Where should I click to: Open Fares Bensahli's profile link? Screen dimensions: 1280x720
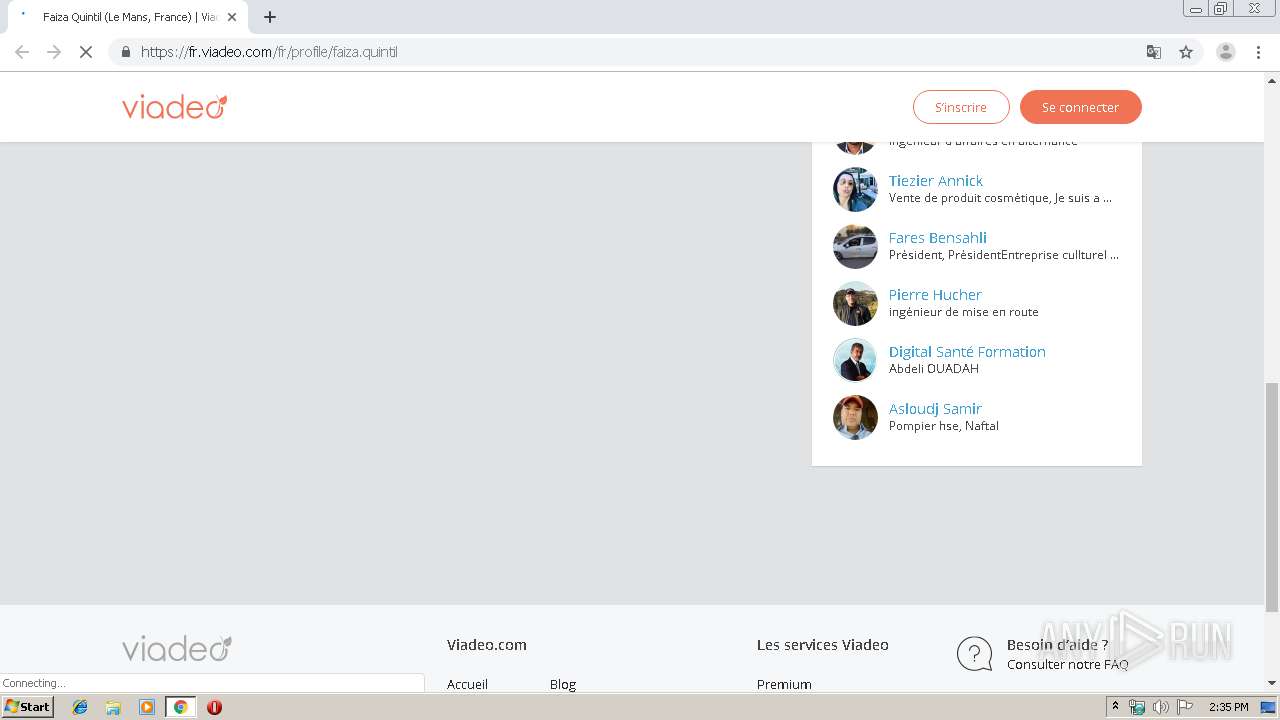(938, 238)
